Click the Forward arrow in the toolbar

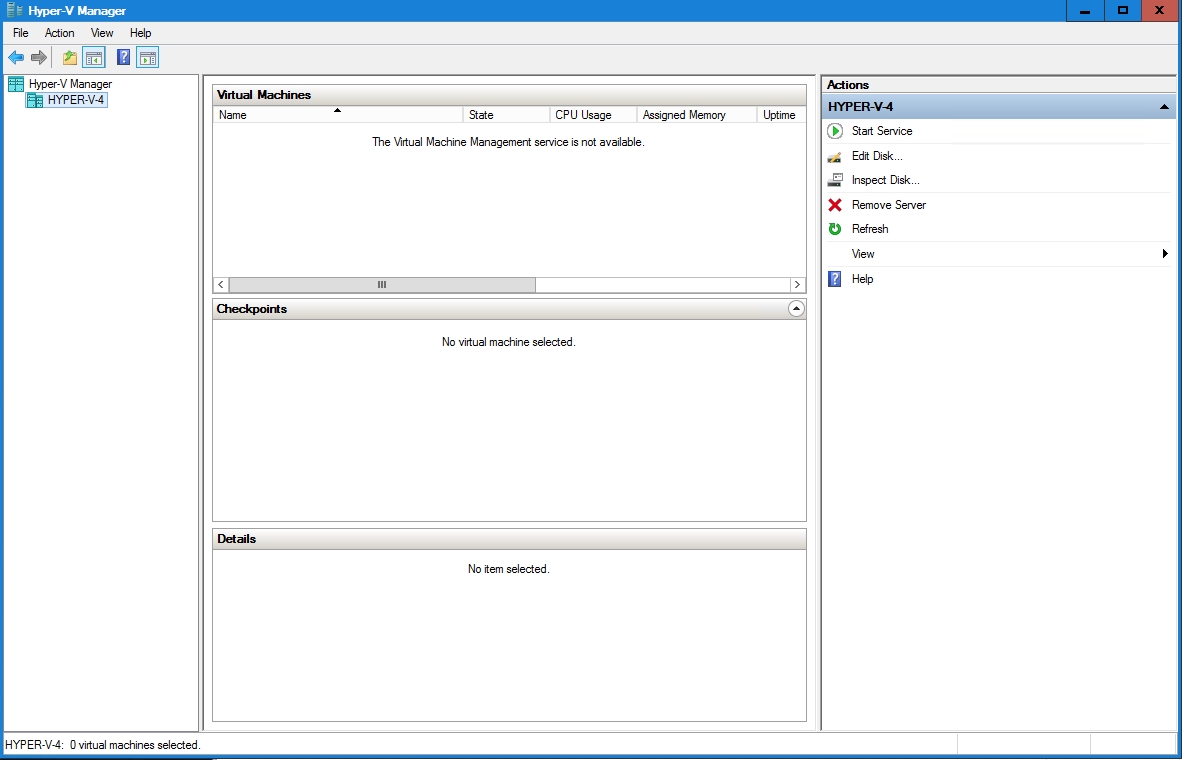point(39,57)
